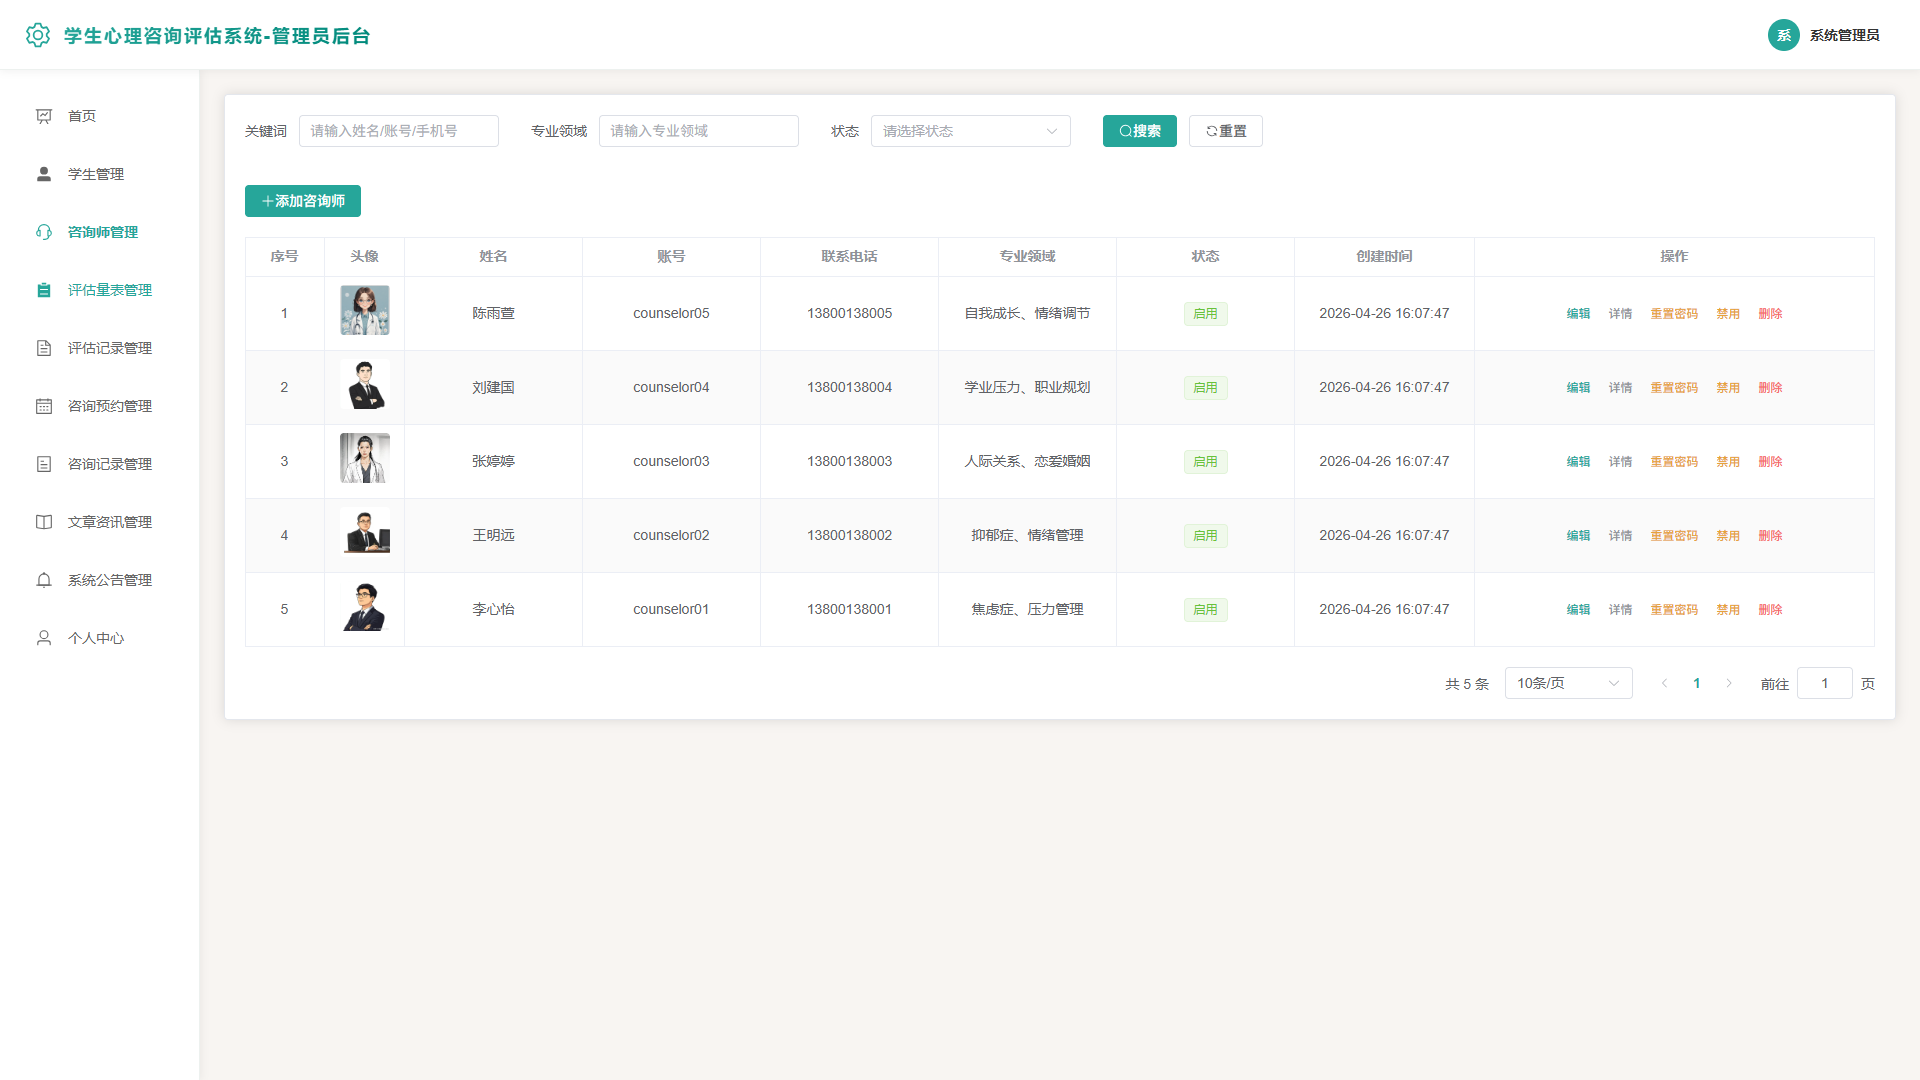
Task: Click the 添加咨询师 button
Action: [x=303, y=201]
